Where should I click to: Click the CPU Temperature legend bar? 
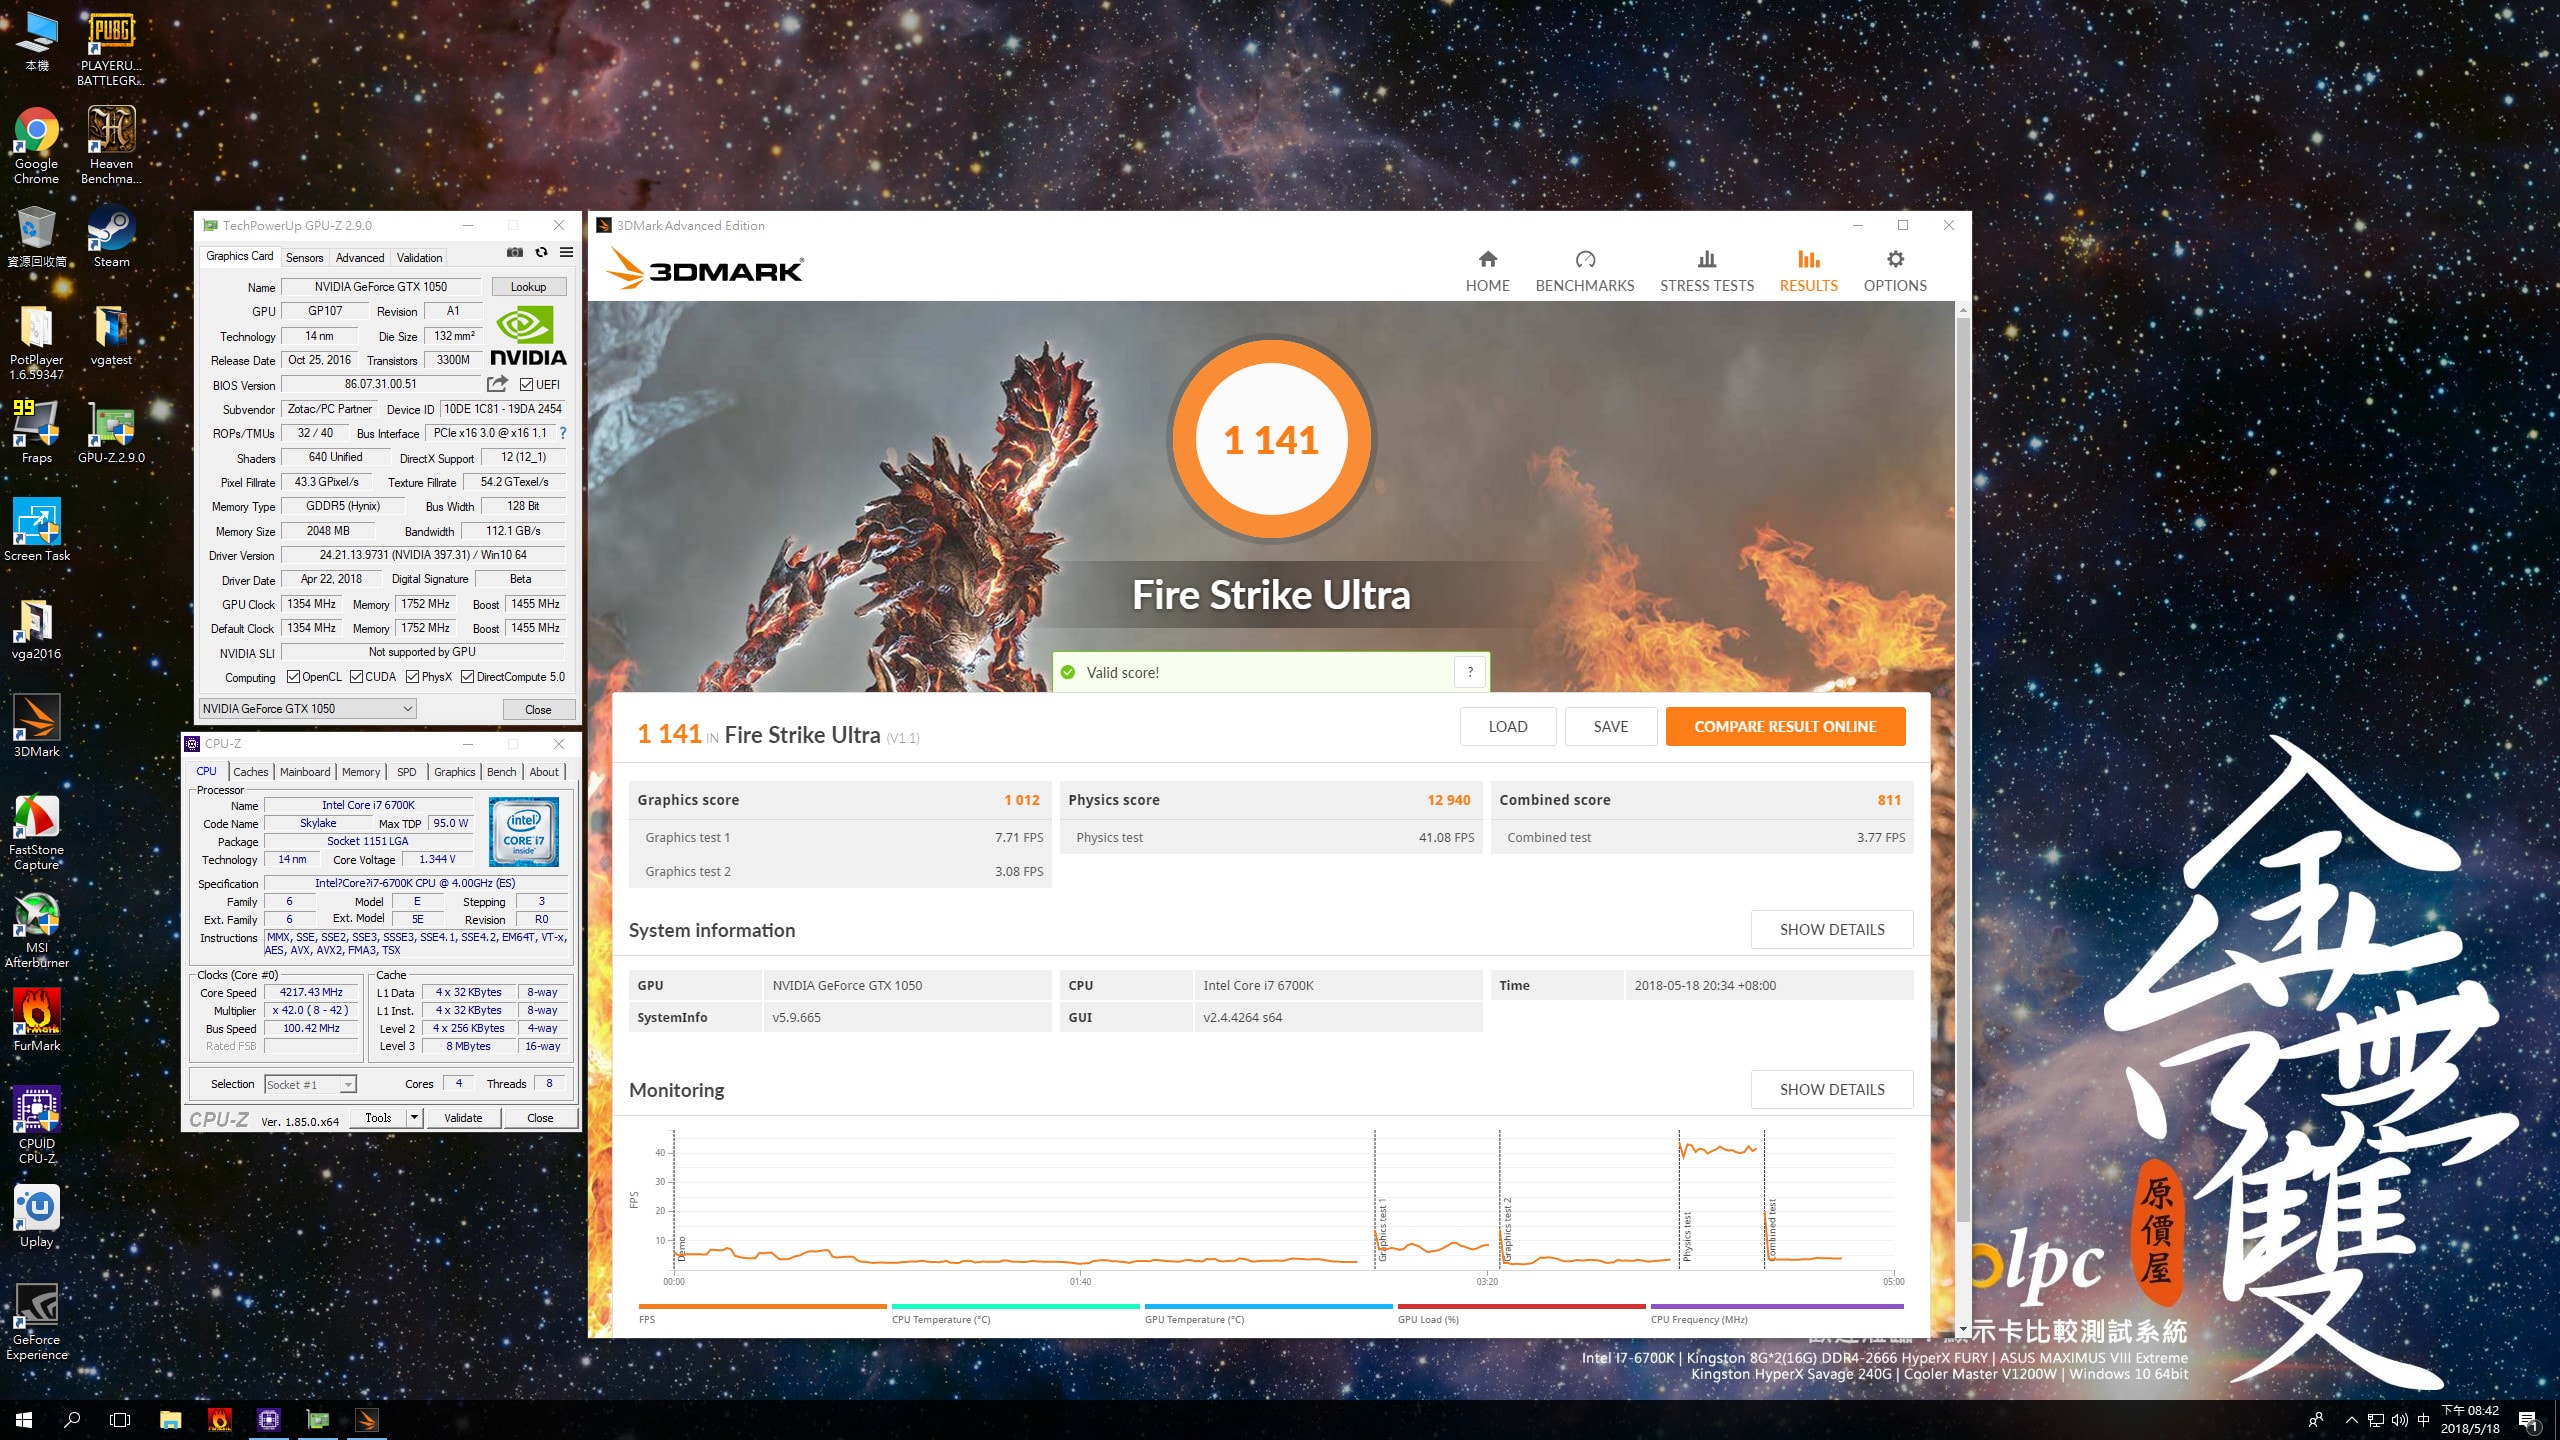tap(1015, 1306)
